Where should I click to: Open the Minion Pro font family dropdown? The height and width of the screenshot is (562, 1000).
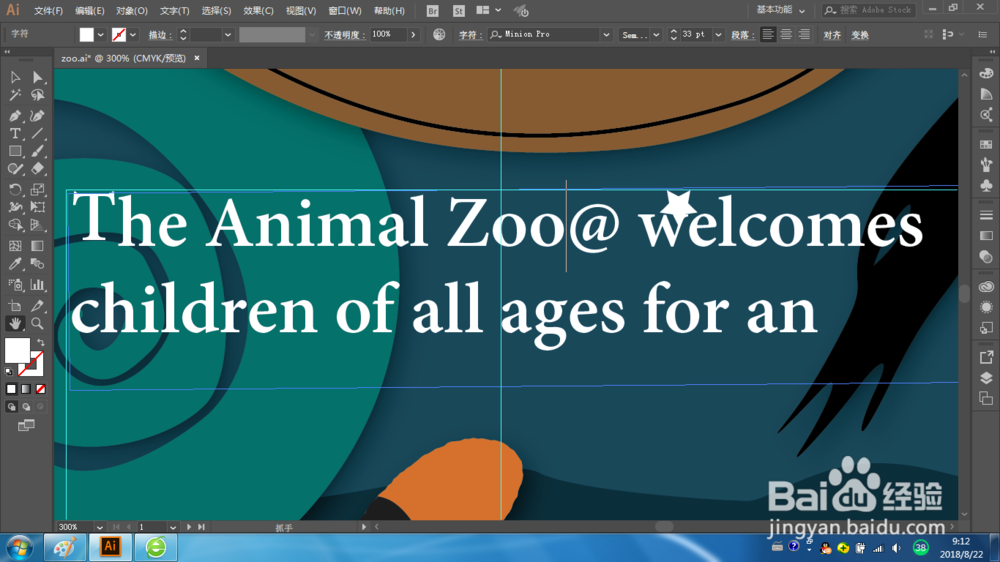coord(606,35)
